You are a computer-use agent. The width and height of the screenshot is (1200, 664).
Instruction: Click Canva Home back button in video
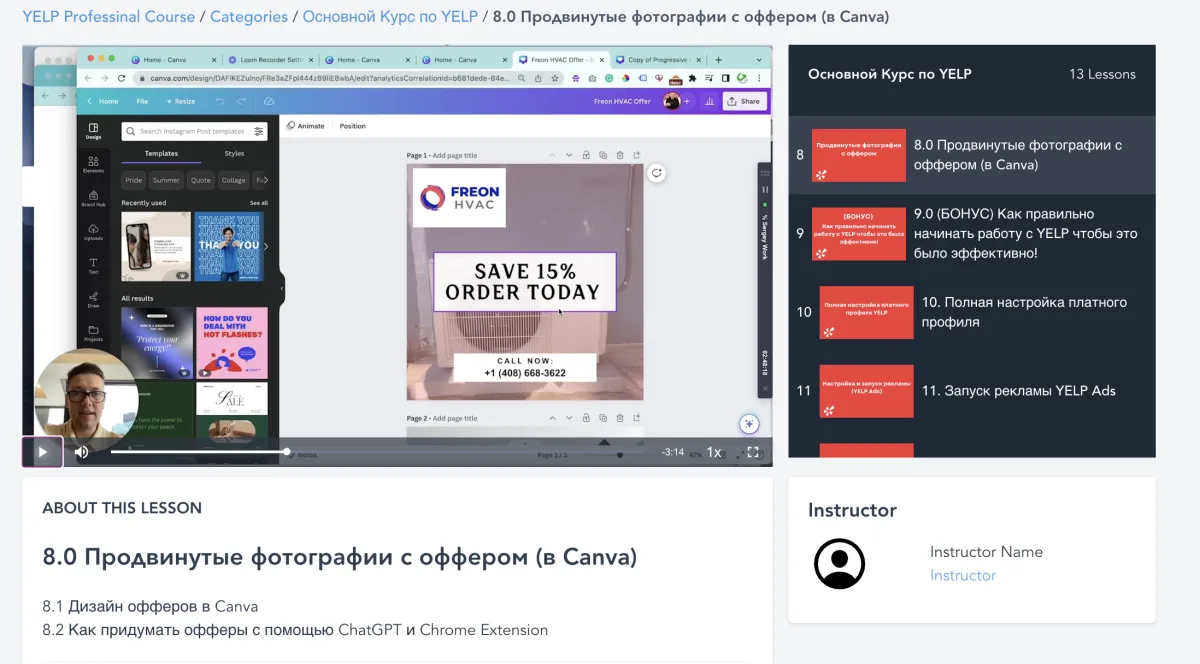103,101
